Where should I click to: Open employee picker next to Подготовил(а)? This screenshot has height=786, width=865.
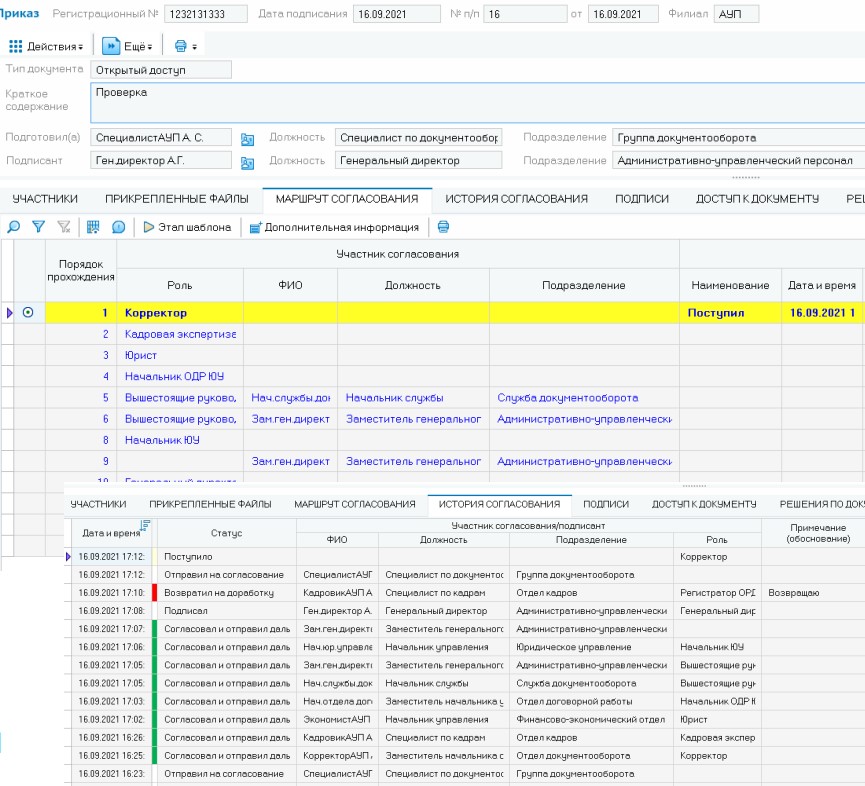[x=247, y=140]
